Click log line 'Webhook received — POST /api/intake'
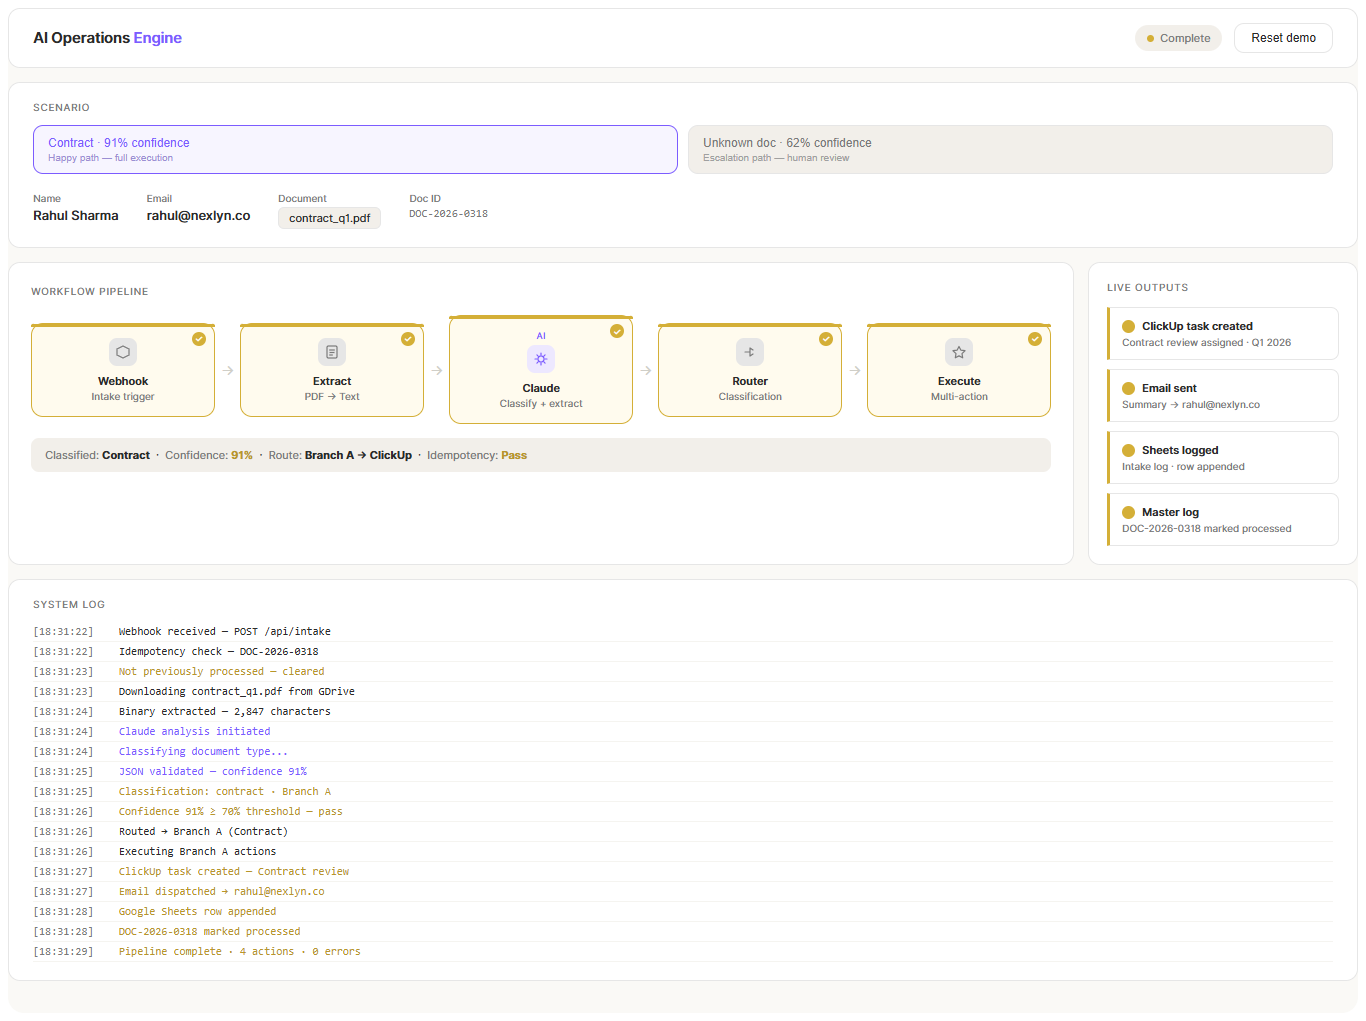 (224, 632)
